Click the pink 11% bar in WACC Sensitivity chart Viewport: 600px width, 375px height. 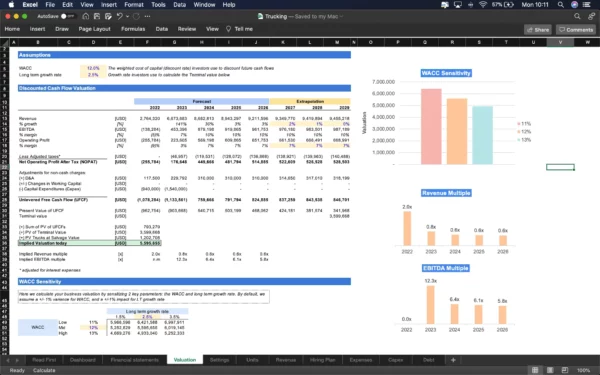click(431, 127)
